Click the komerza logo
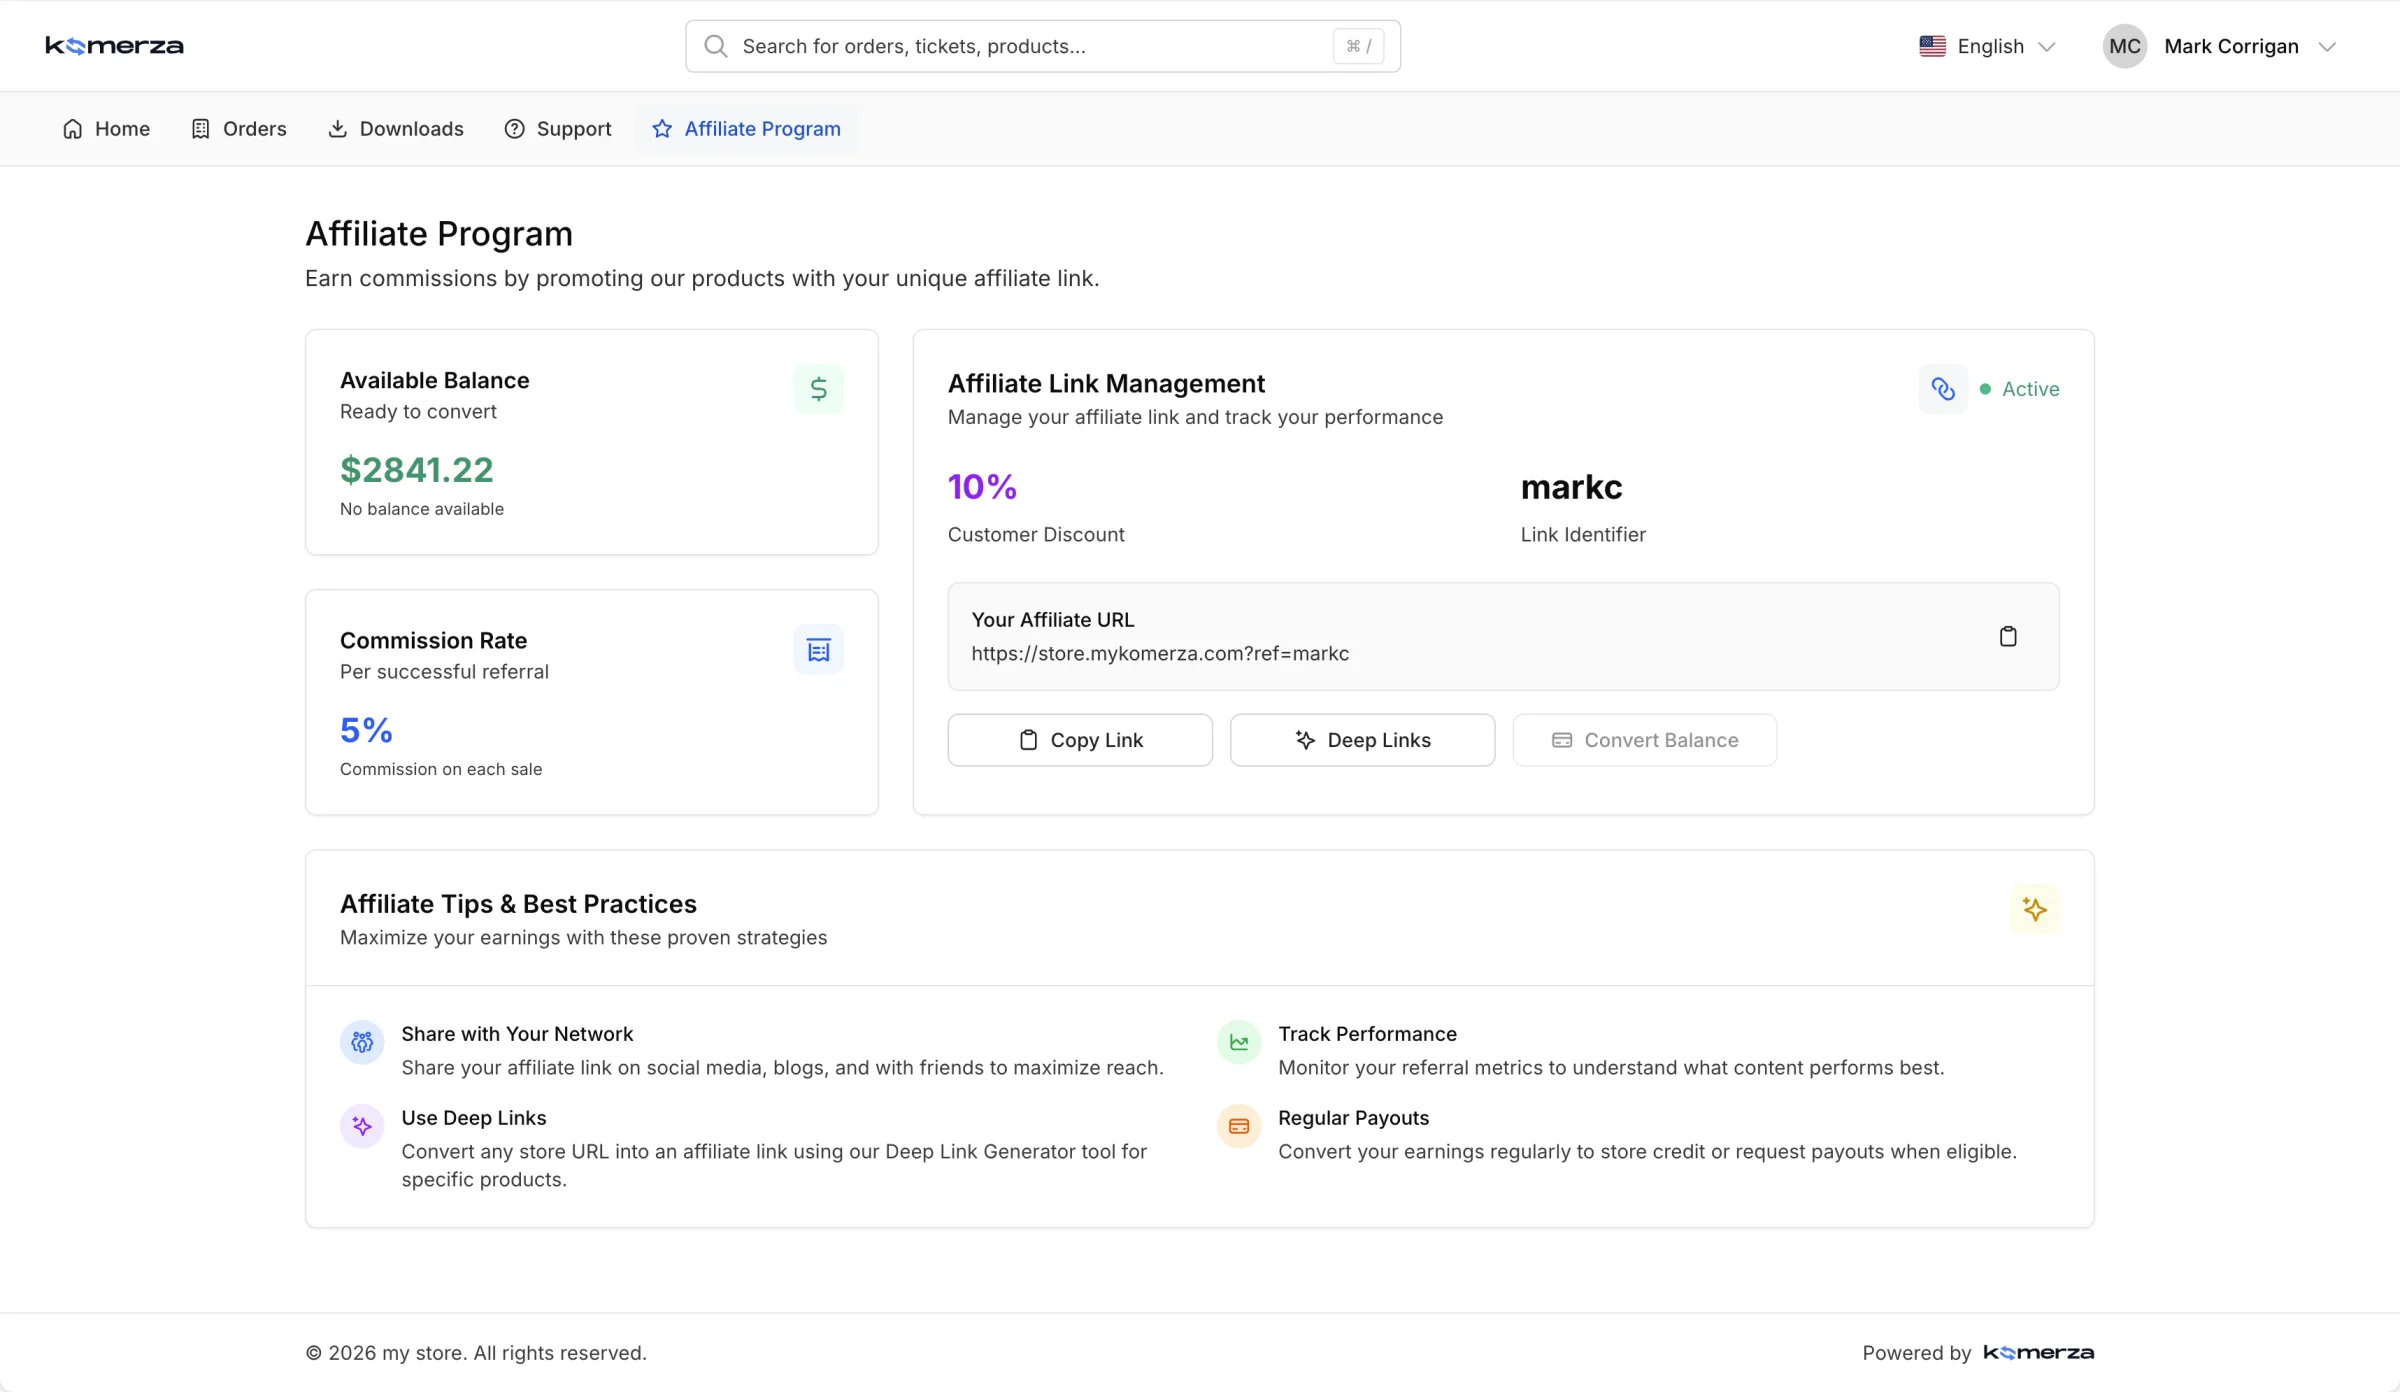 (x=113, y=45)
